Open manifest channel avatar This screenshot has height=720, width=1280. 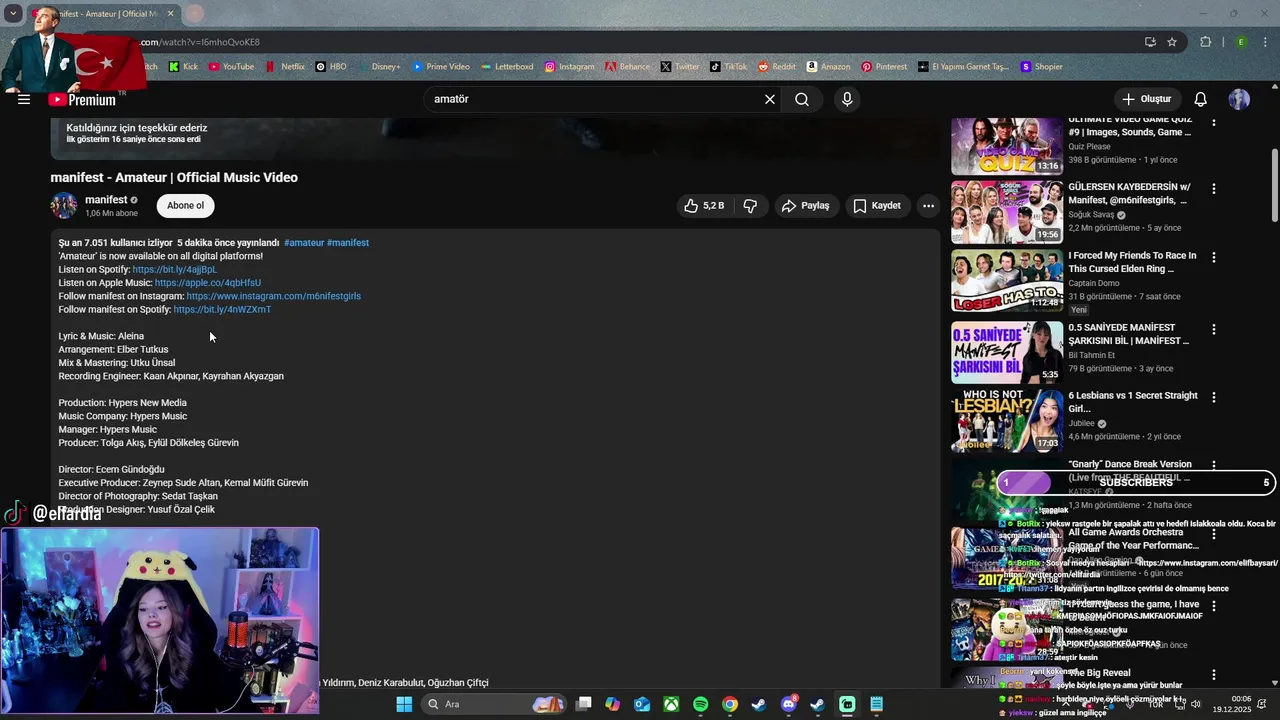click(64, 205)
